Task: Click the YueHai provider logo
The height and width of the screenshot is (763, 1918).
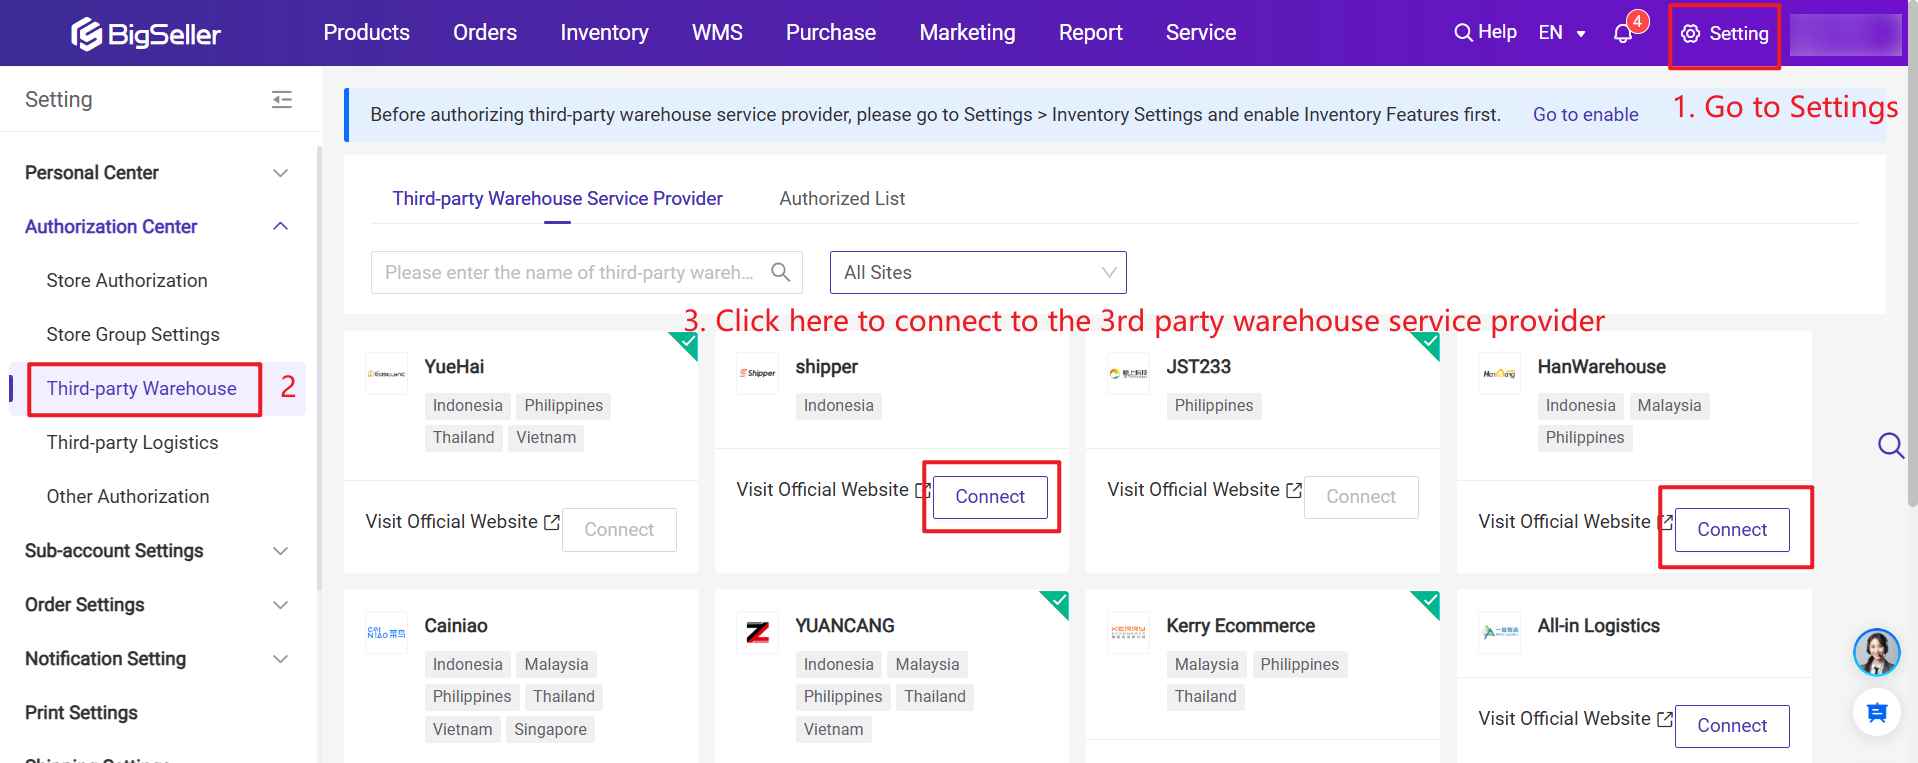Action: pos(386,373)
